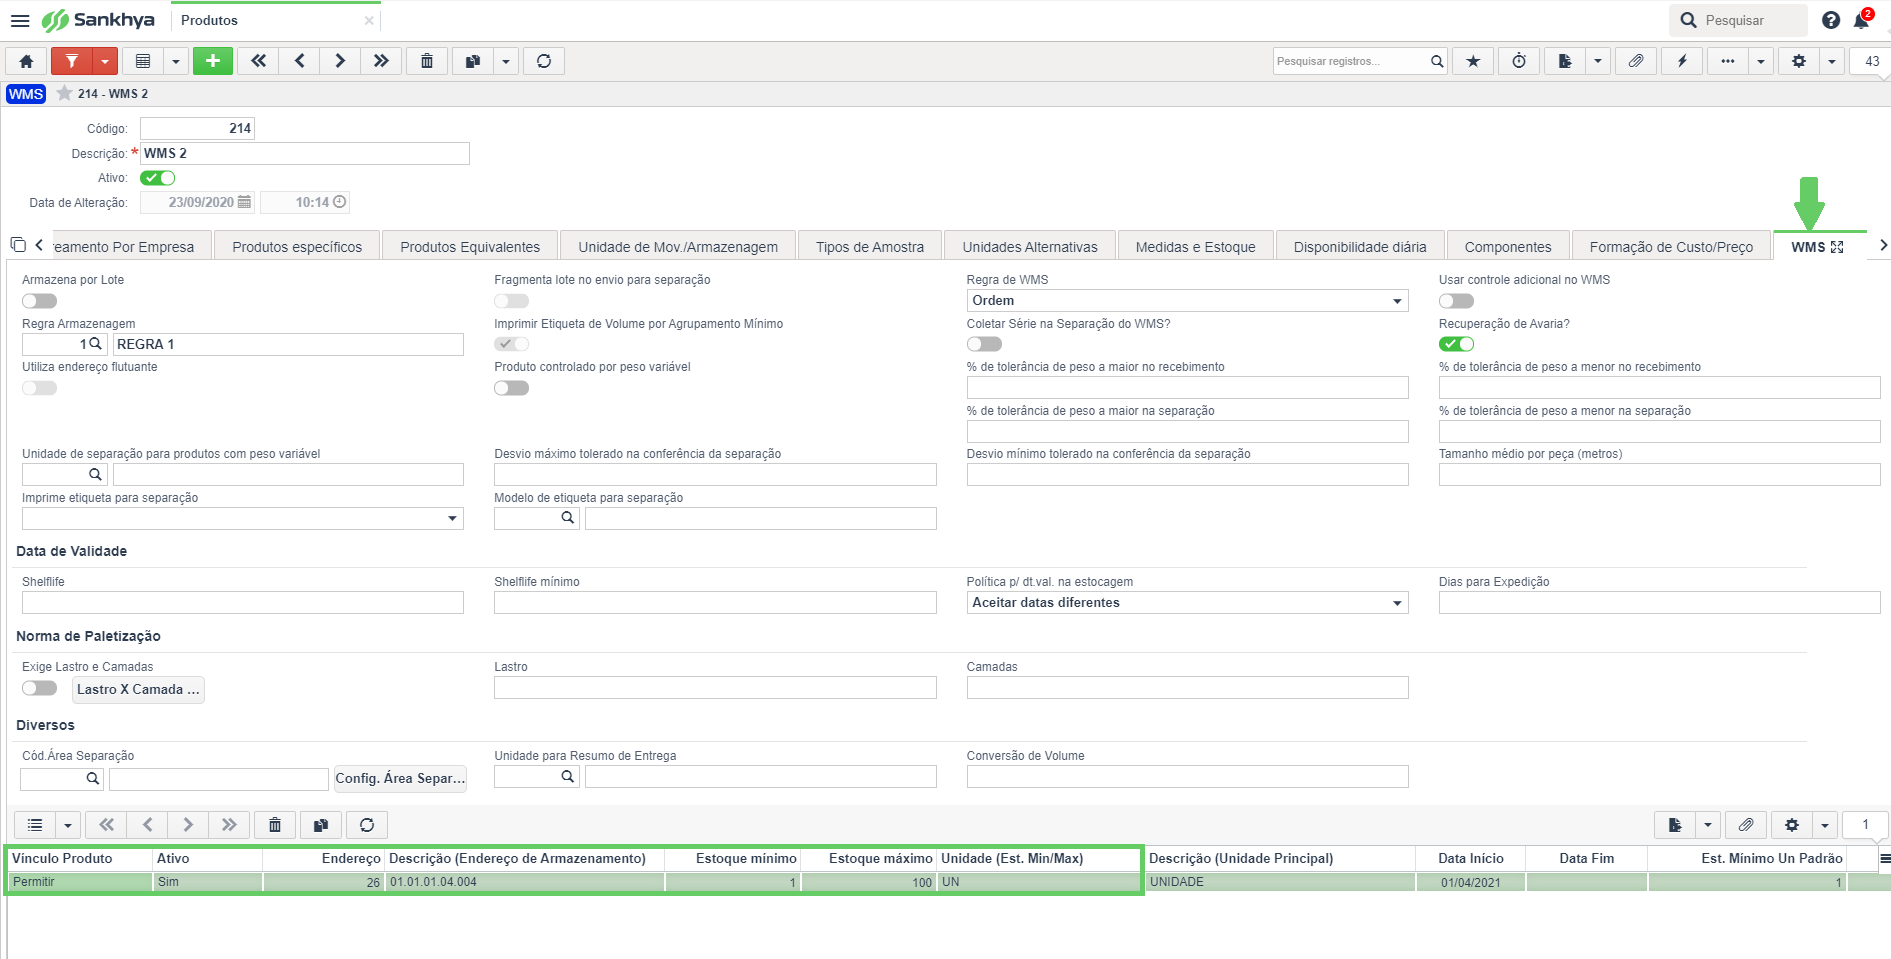The width and height of the screenshot is (1891, 959).
Task: Delete the record with the top toolbar trash icon
Action: [x=427, y=61]
